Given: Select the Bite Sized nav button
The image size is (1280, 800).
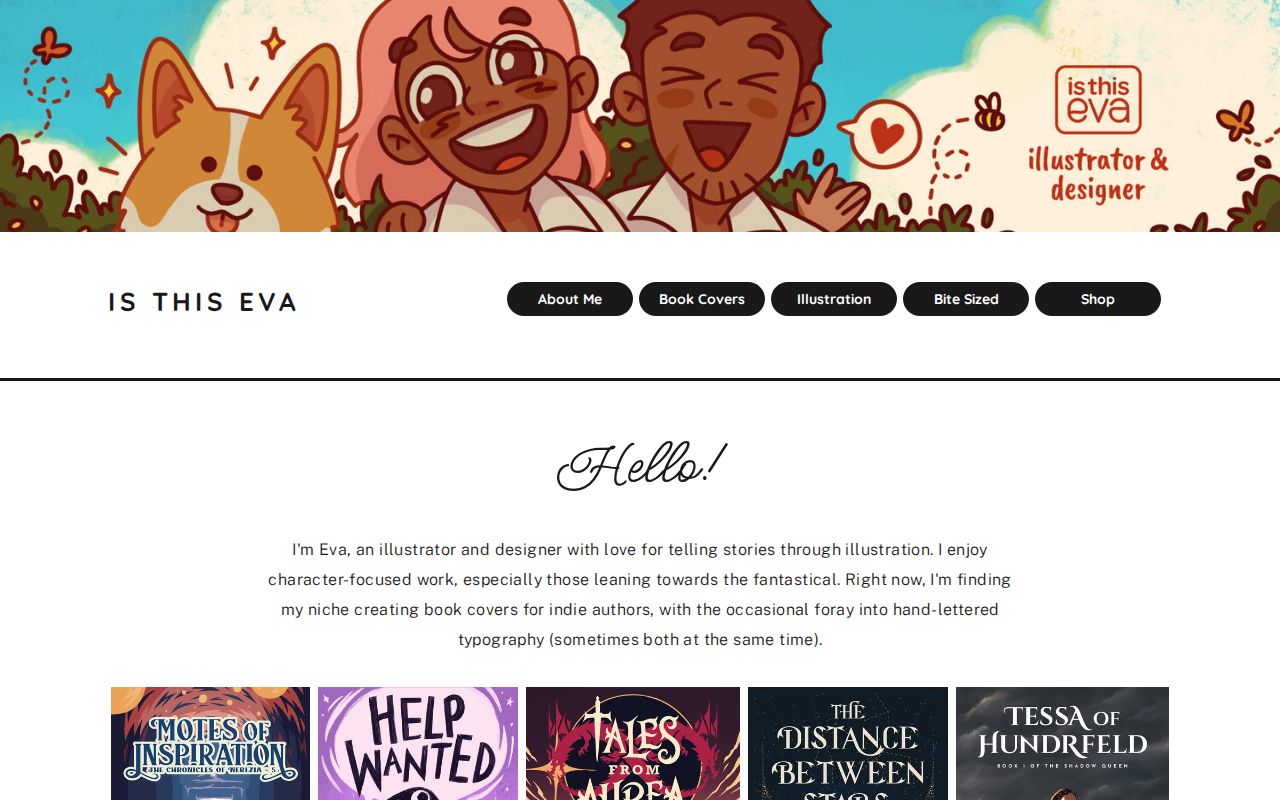Looking at the screenshot, I should (x=966, y=299).
